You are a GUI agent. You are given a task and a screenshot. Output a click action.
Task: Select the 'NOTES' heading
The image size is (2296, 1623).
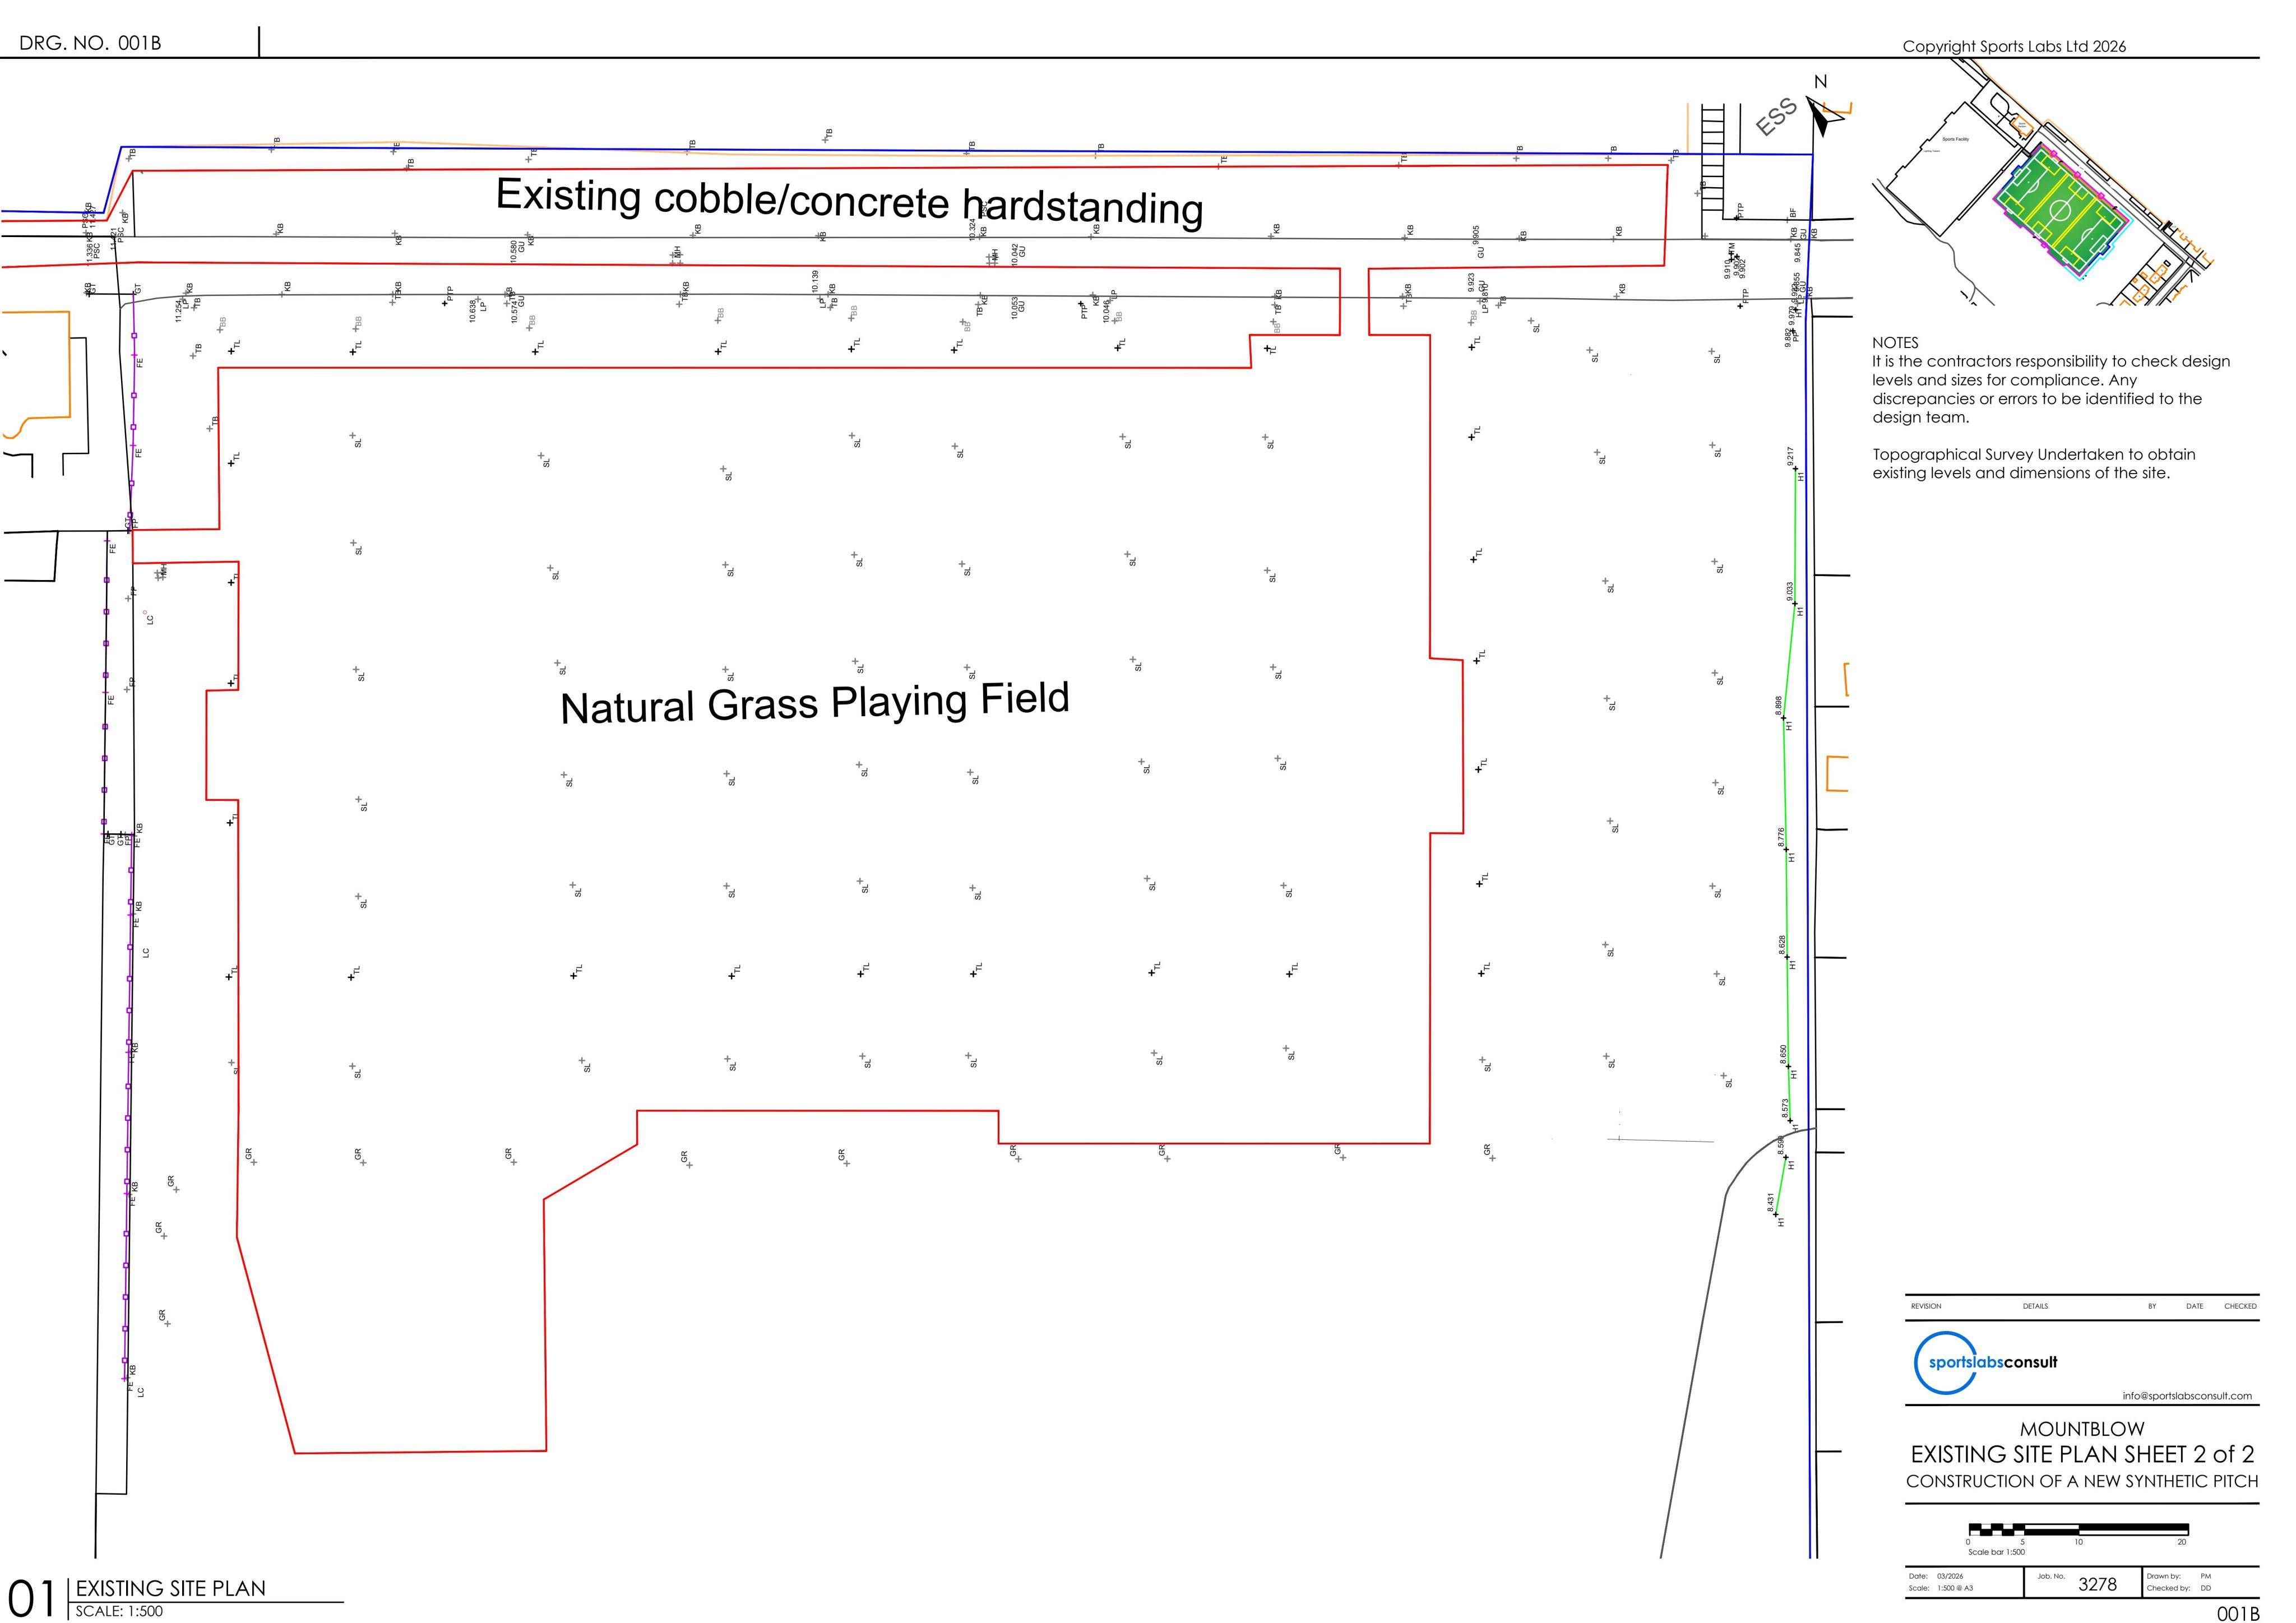coord(1895,342)
